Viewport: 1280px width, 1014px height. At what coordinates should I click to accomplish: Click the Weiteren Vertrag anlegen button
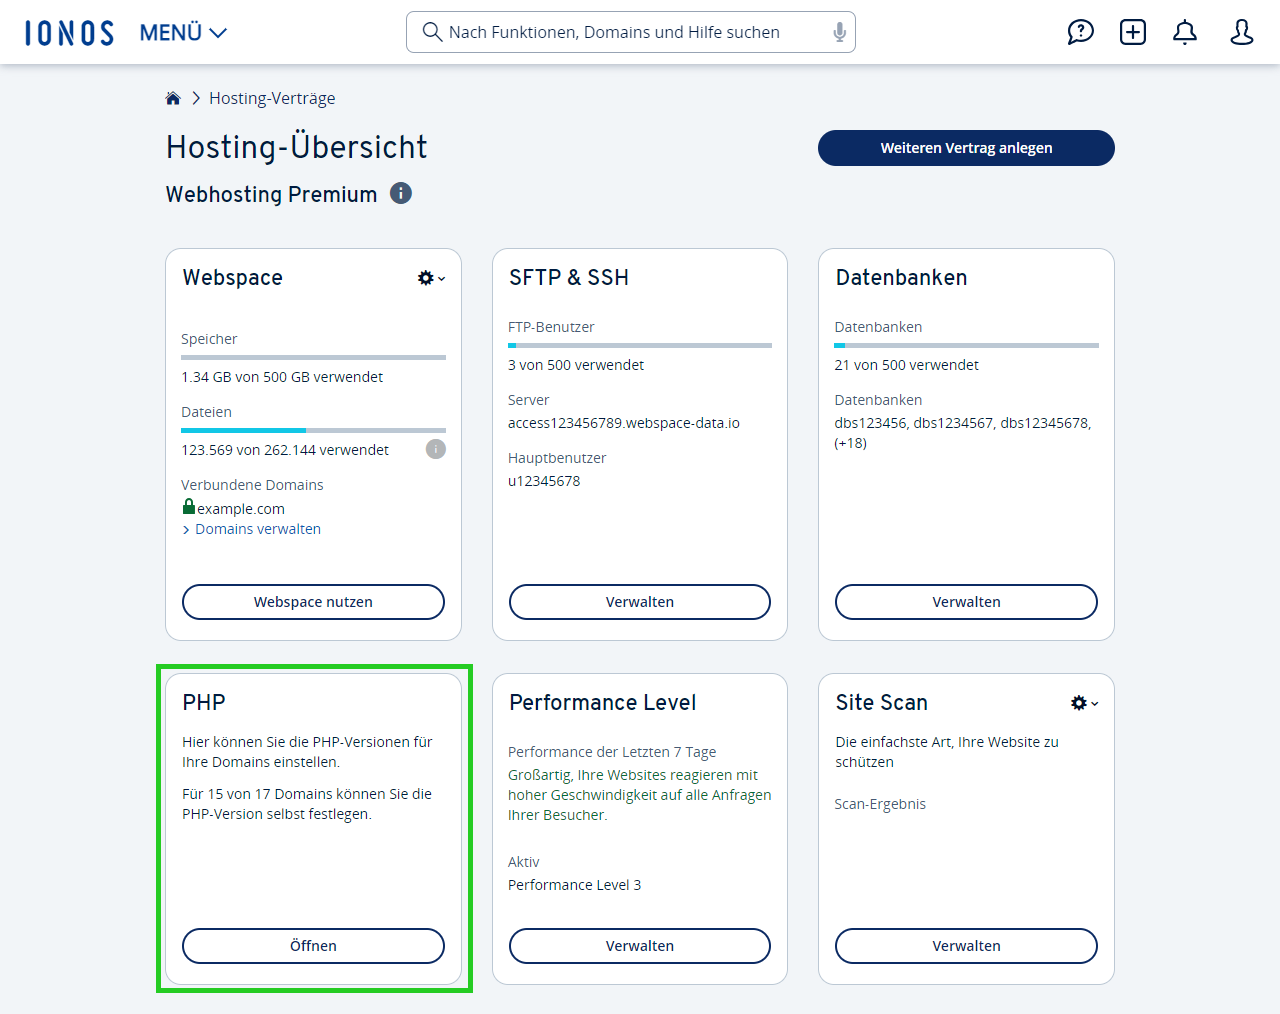(x=966, y=148)
